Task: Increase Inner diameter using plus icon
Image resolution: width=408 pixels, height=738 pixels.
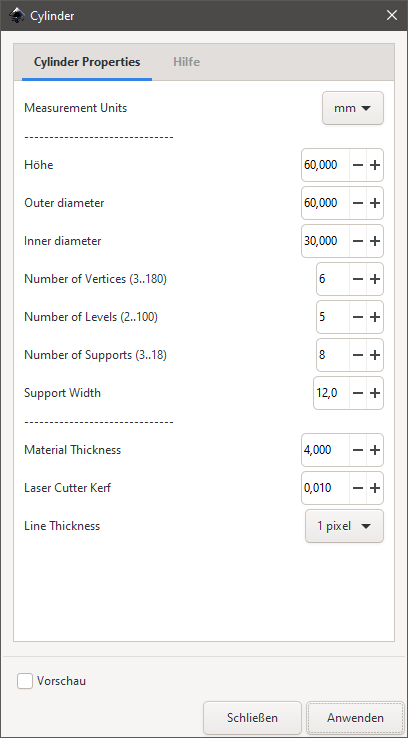Action: pos(375,241)
